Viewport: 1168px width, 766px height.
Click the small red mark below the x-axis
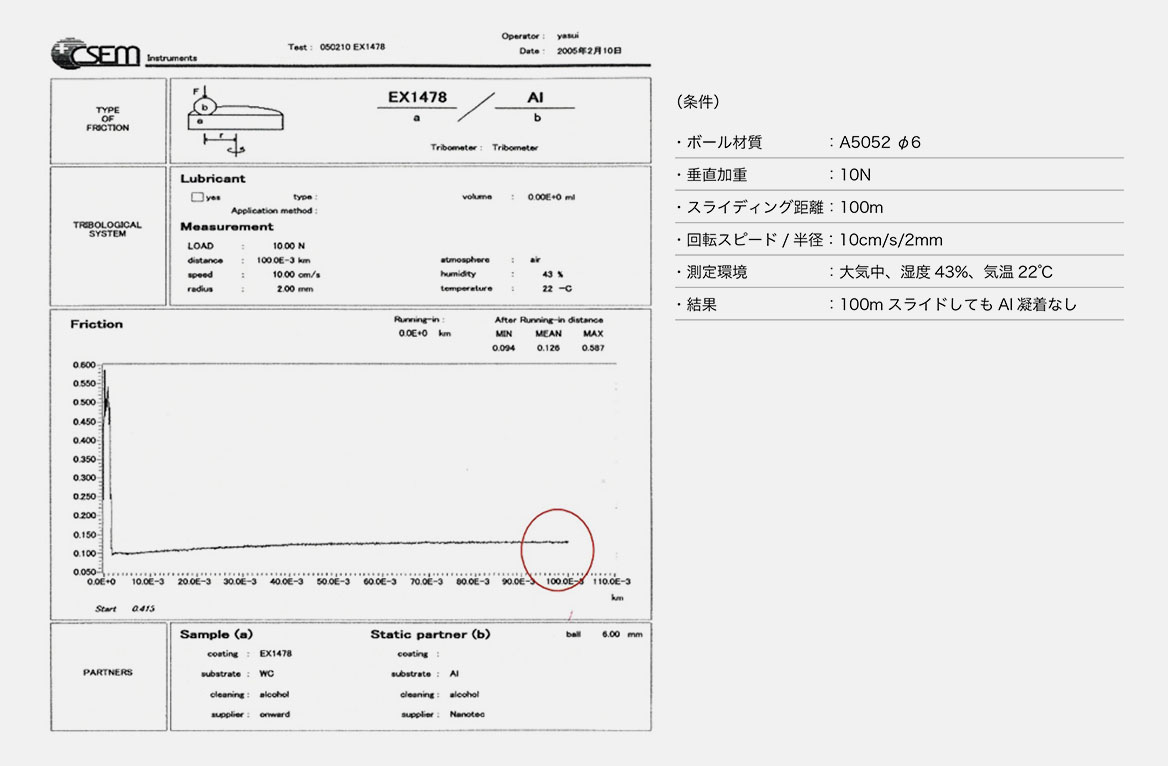(x=570, y=615)
